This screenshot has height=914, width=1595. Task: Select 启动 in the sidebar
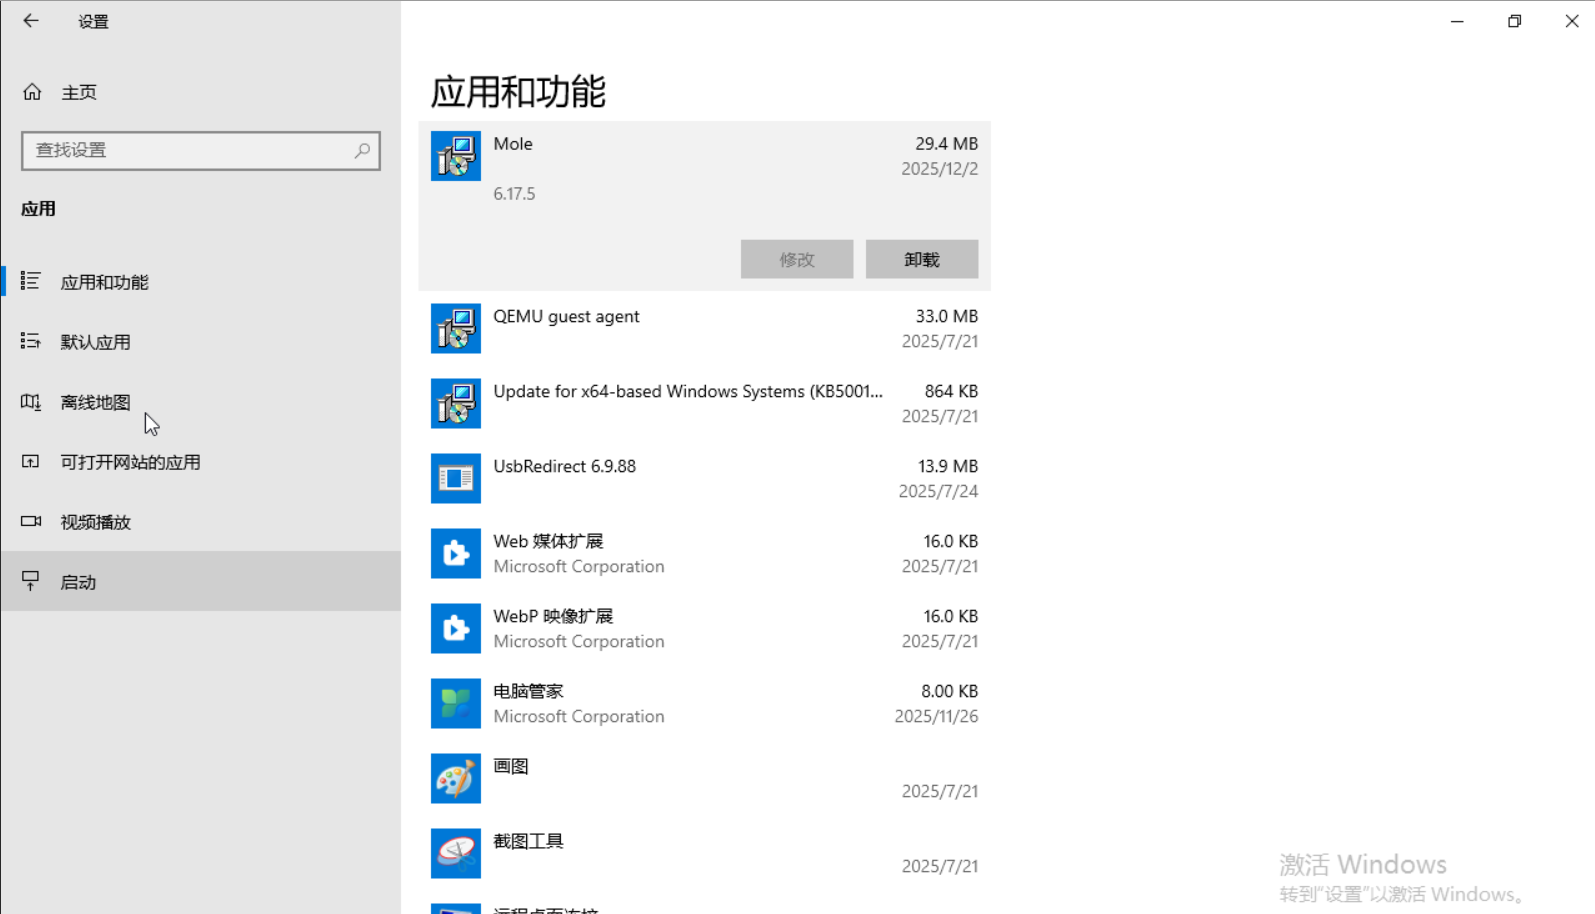click(x=78, y=582)
